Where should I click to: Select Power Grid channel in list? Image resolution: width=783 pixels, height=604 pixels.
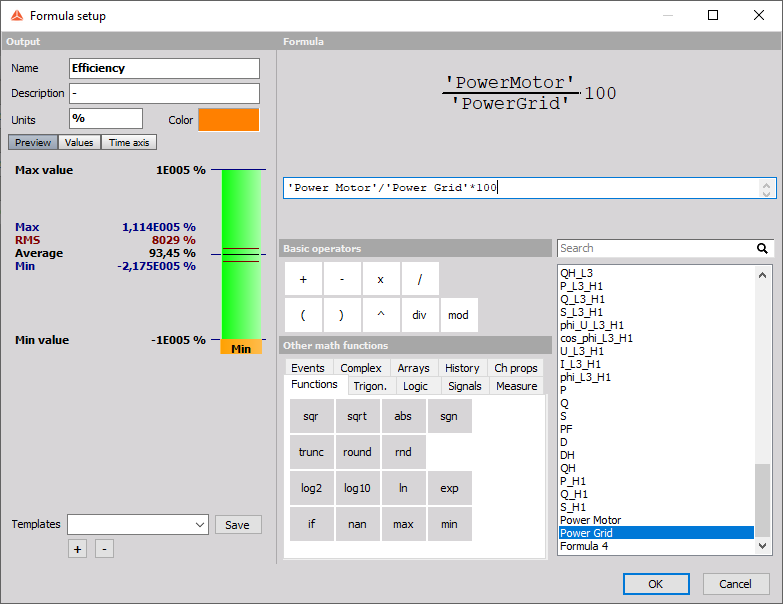(x=656, y=533)
